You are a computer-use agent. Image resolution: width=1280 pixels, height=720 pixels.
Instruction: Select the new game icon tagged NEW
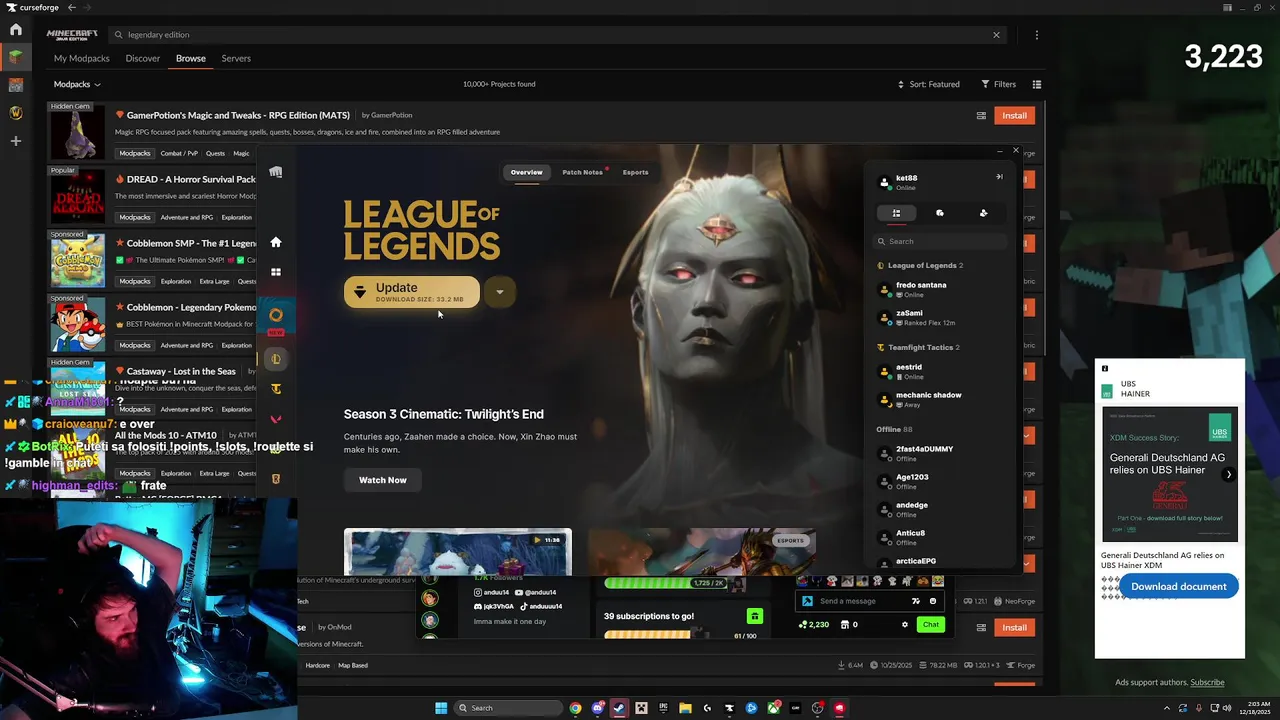276,317
